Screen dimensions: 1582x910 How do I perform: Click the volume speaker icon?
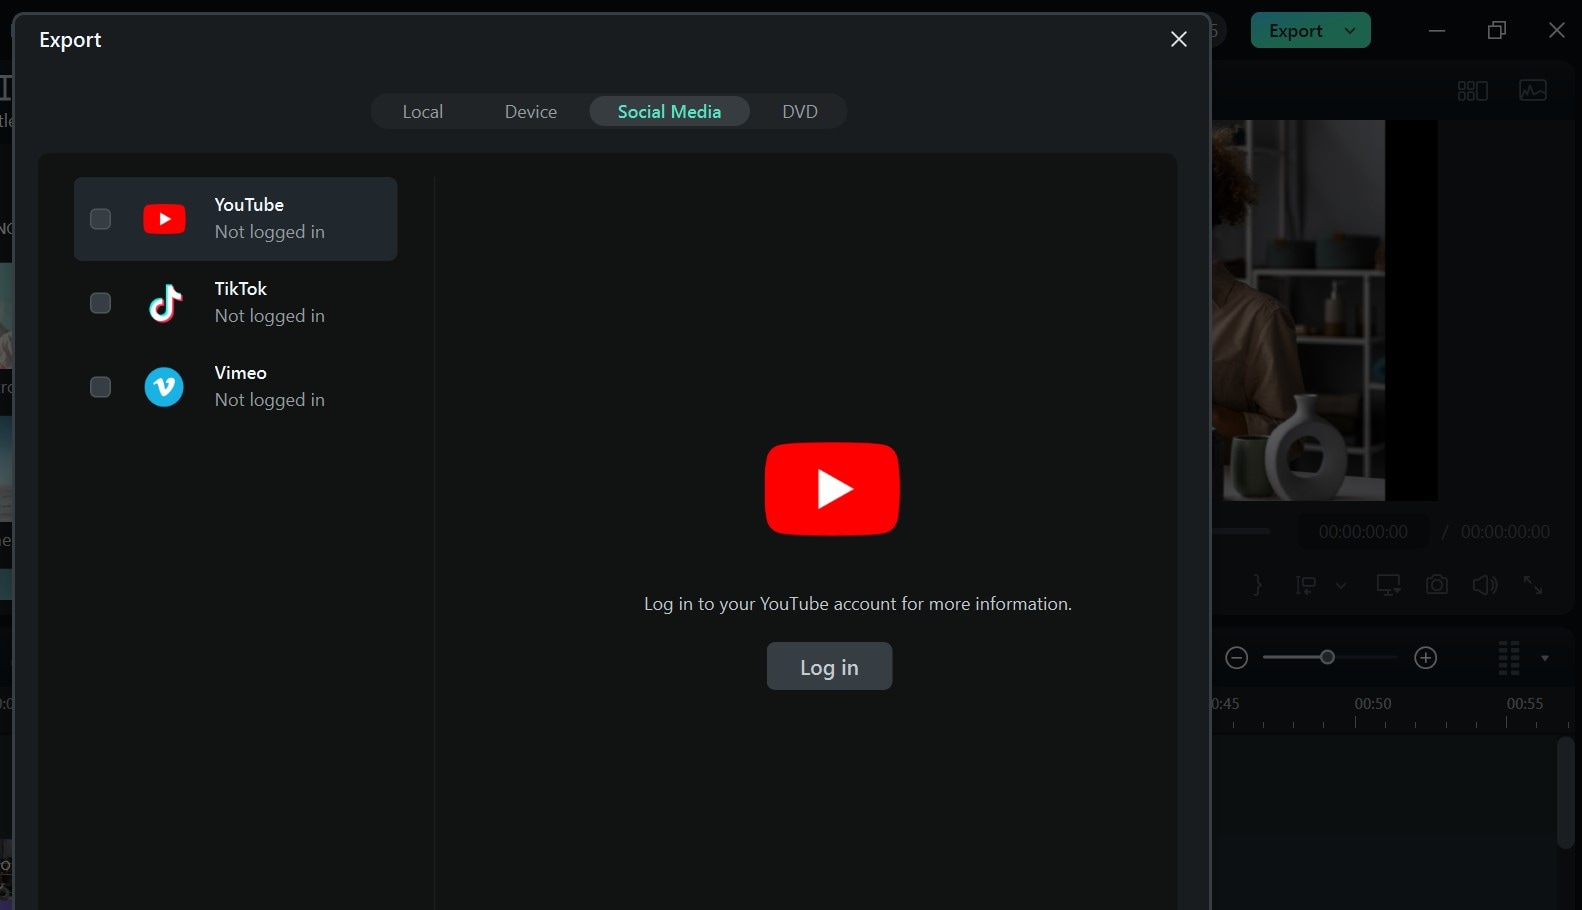[x=1485, y=585]
